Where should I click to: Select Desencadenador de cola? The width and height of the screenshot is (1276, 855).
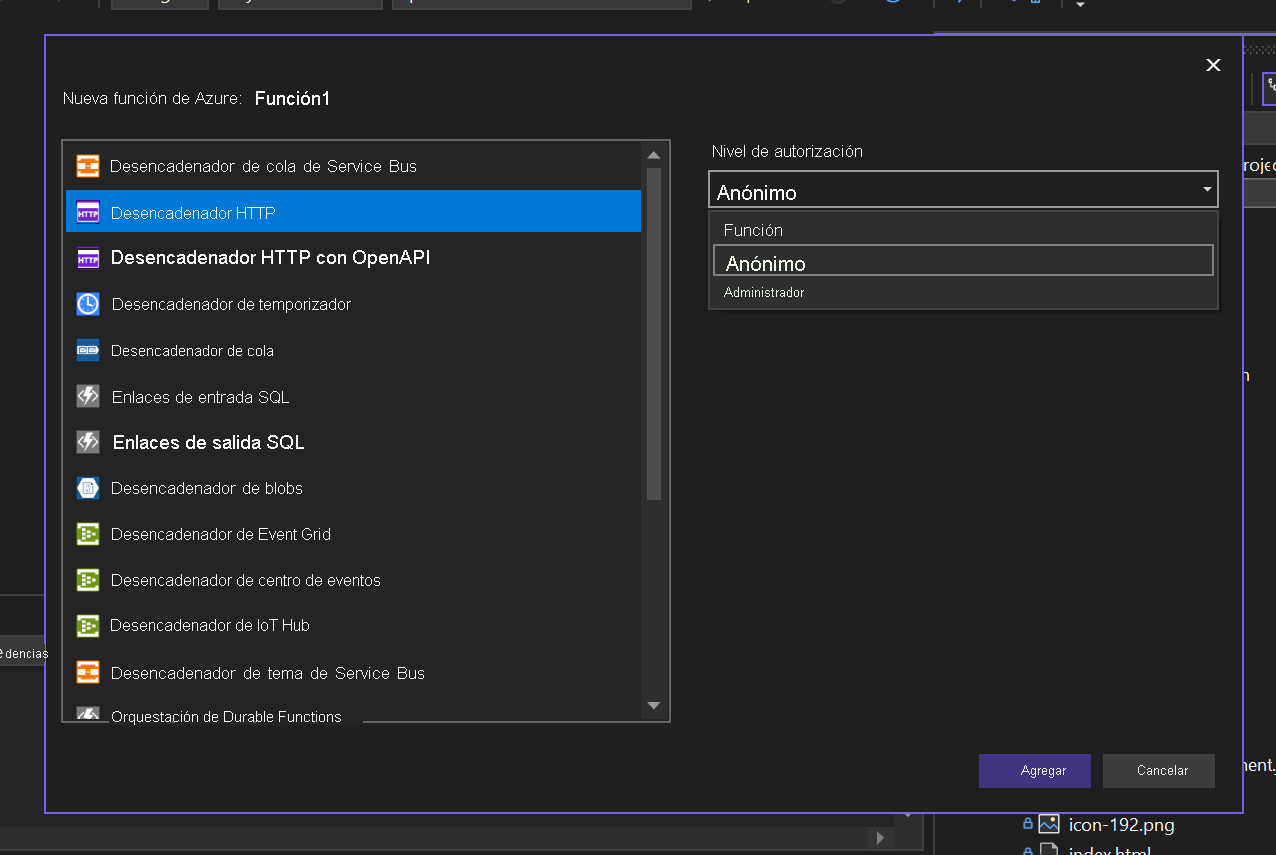353,351
